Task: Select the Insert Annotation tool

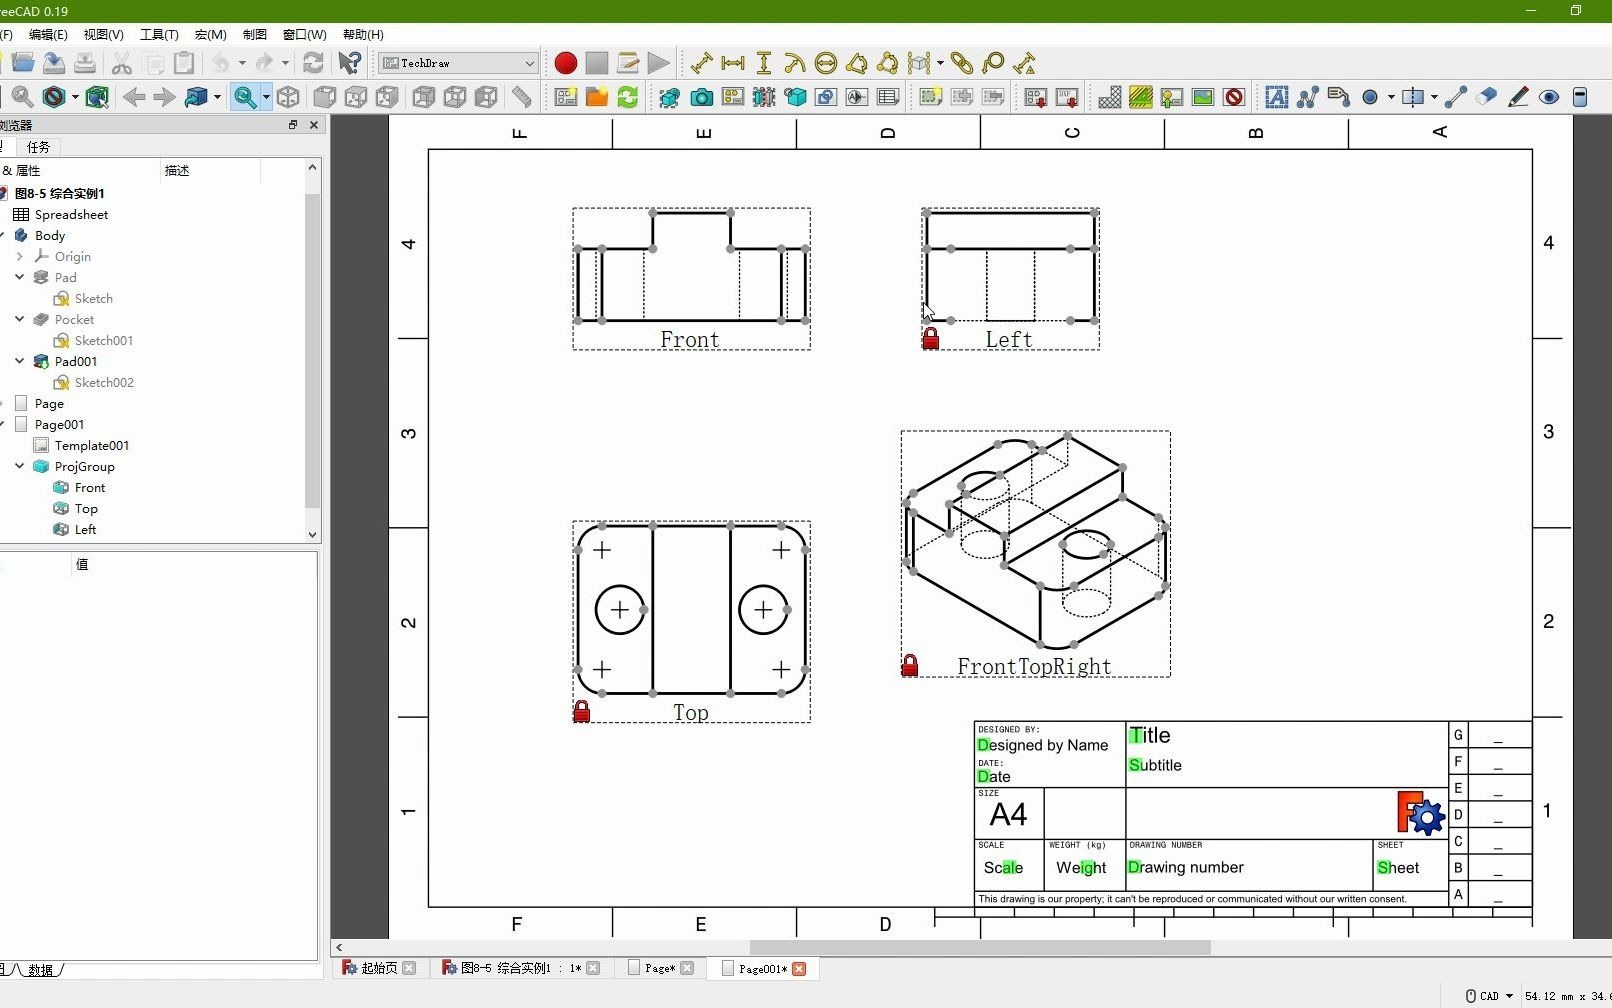Action: [x=1277, y=97]
